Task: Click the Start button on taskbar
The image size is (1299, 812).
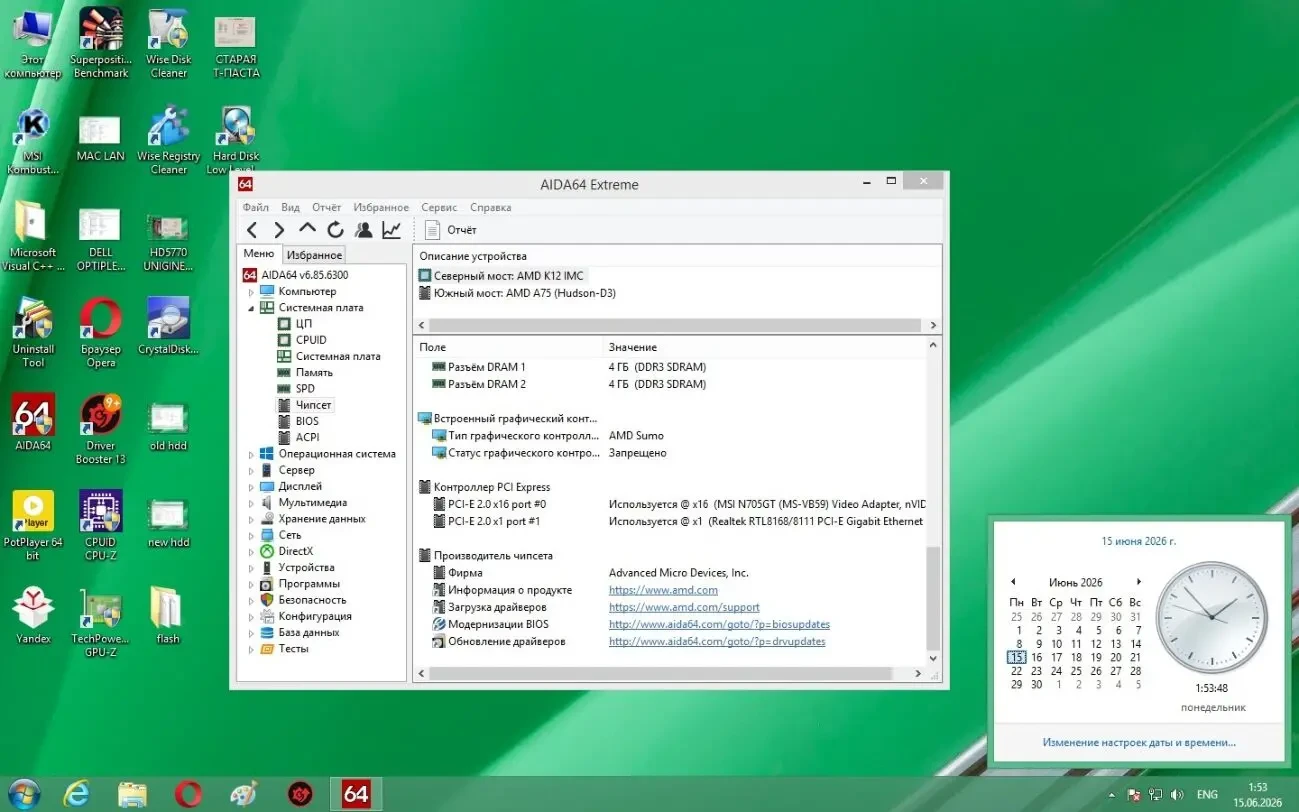Action: 24,794
